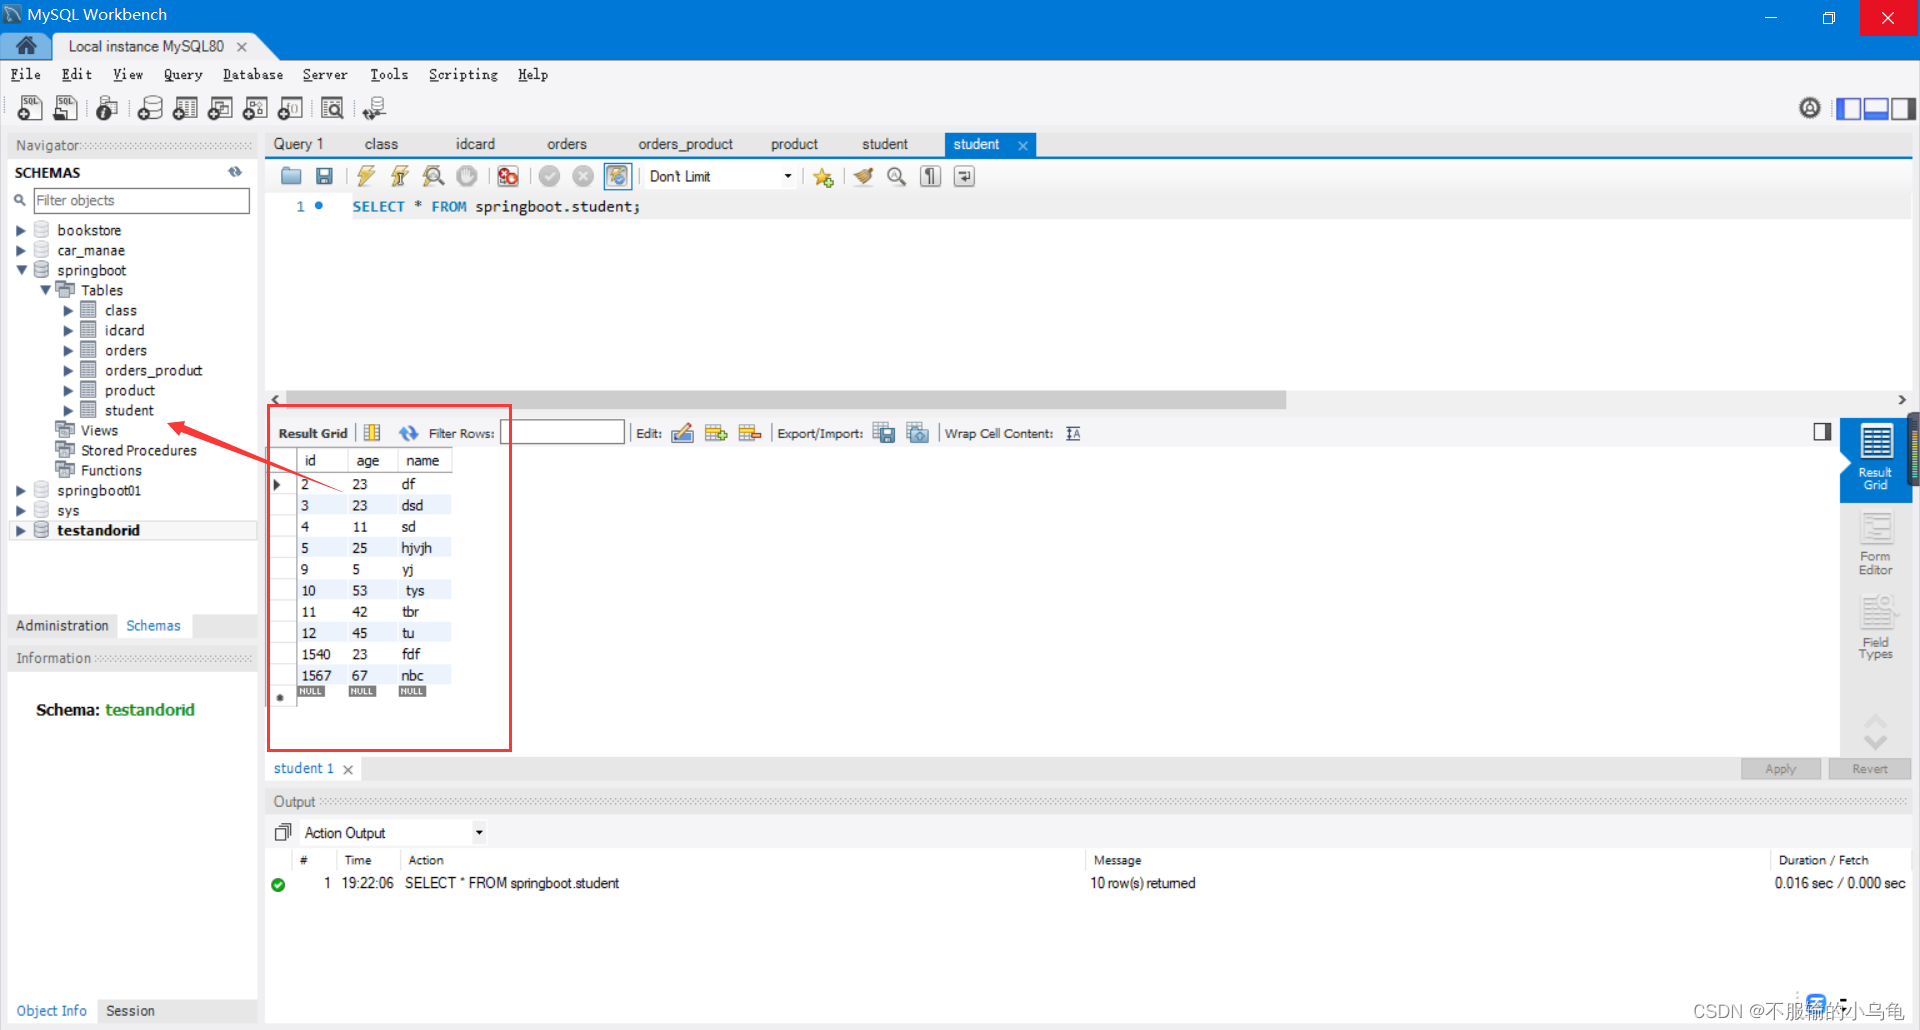This screenshot has height=1030, width=1920.
Task: Edit current row pencil icon
Action: click(x=682, y=433)
